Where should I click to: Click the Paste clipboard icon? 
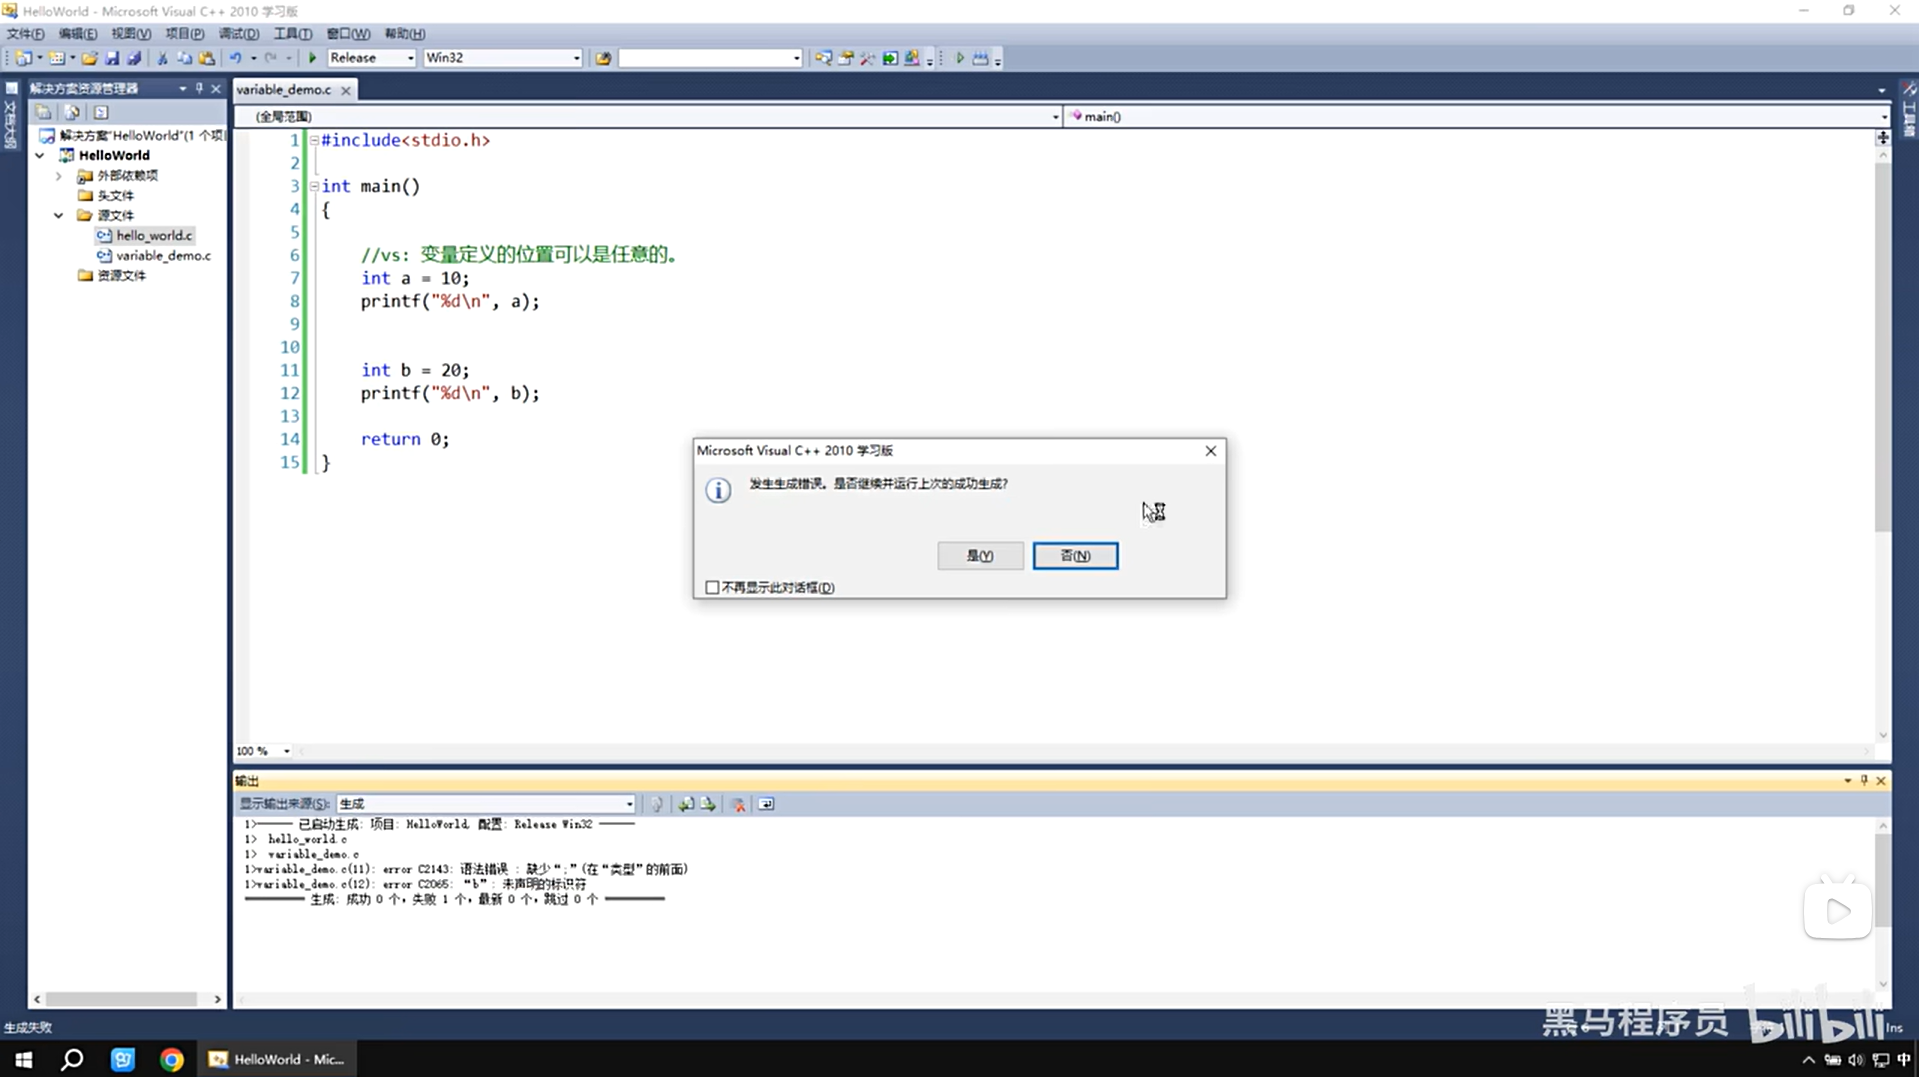click(x=206, y=58)
